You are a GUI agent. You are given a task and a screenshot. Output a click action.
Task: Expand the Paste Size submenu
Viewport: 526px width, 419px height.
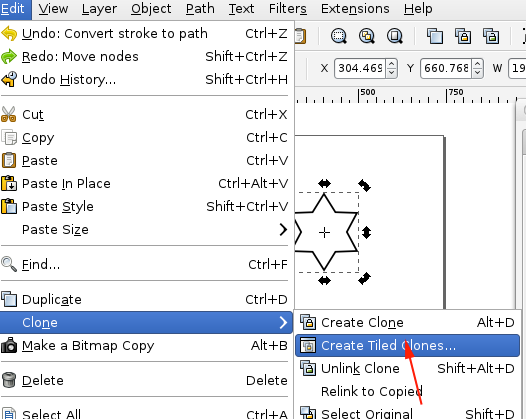(x=145, y=230)
